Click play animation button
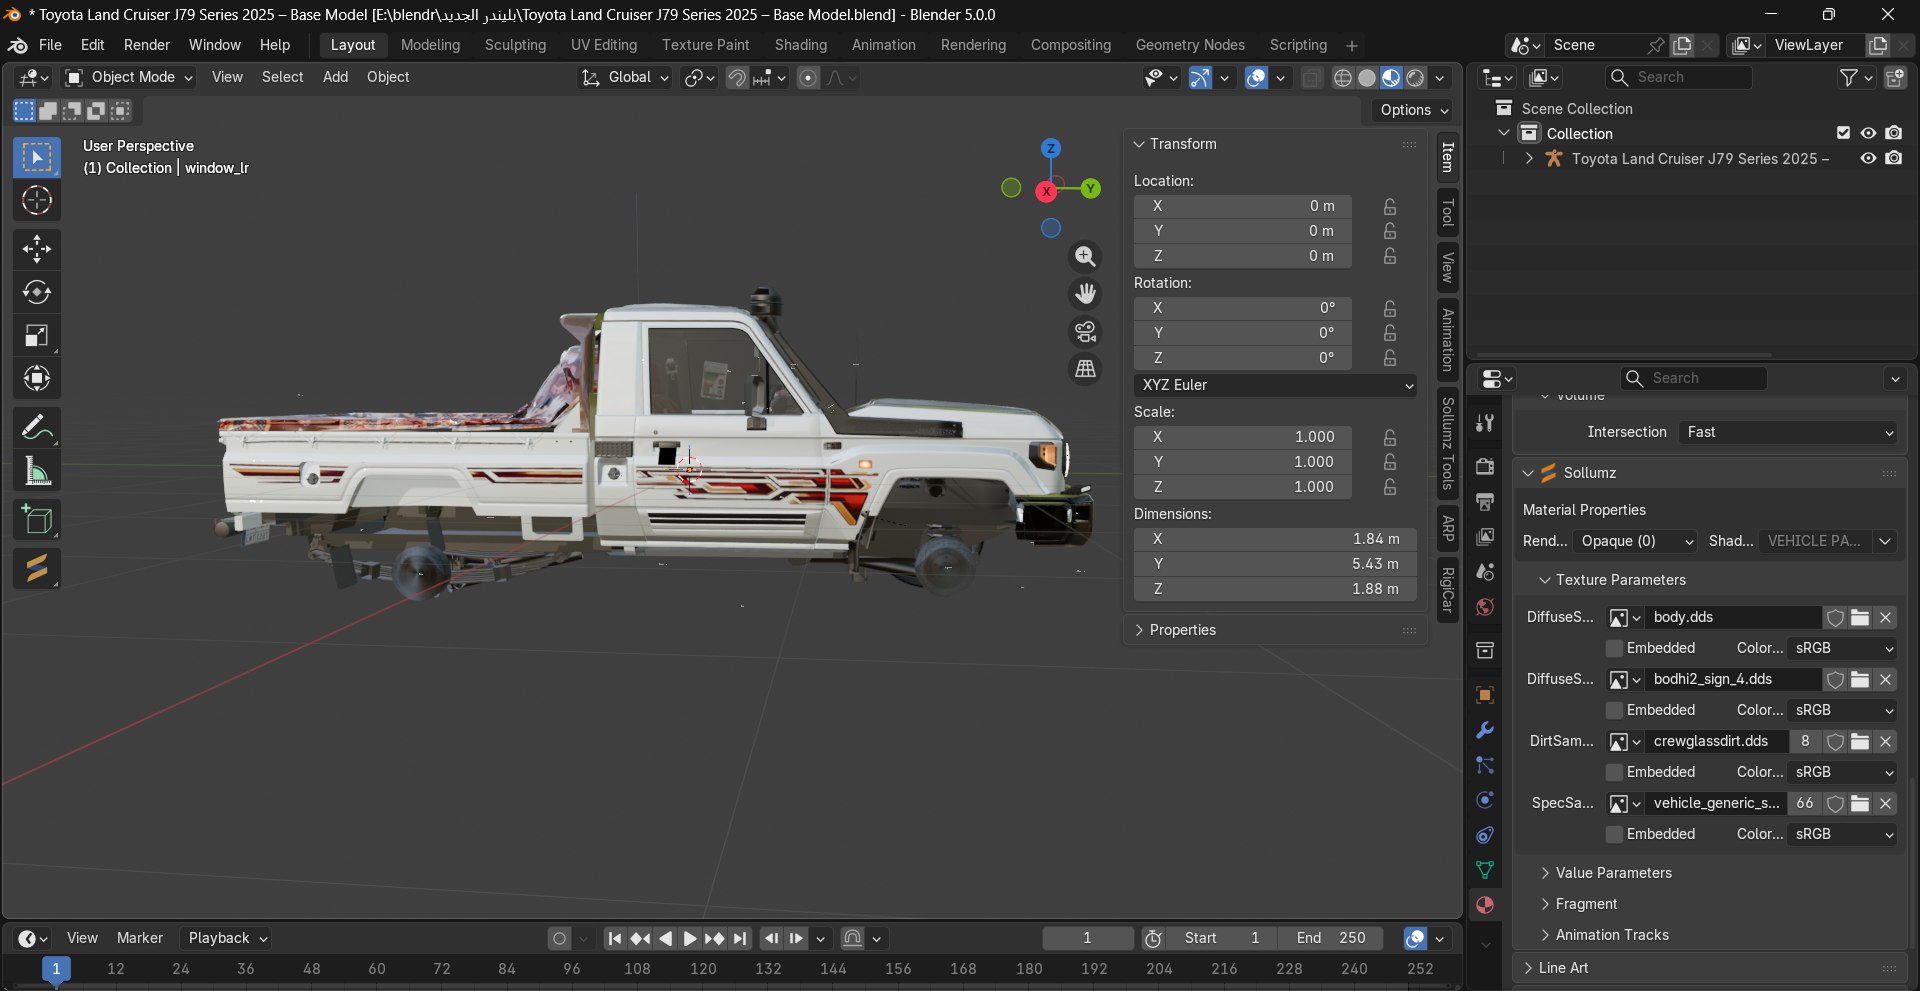1920x991 pixels. pos(689,938)
